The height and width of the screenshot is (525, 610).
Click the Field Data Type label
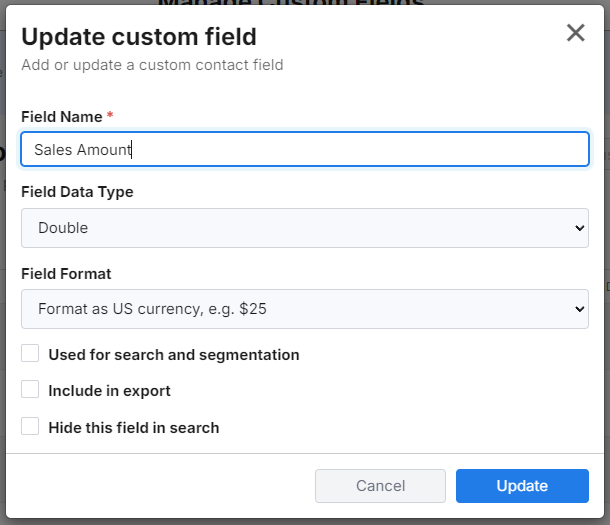tap(77, 192)
